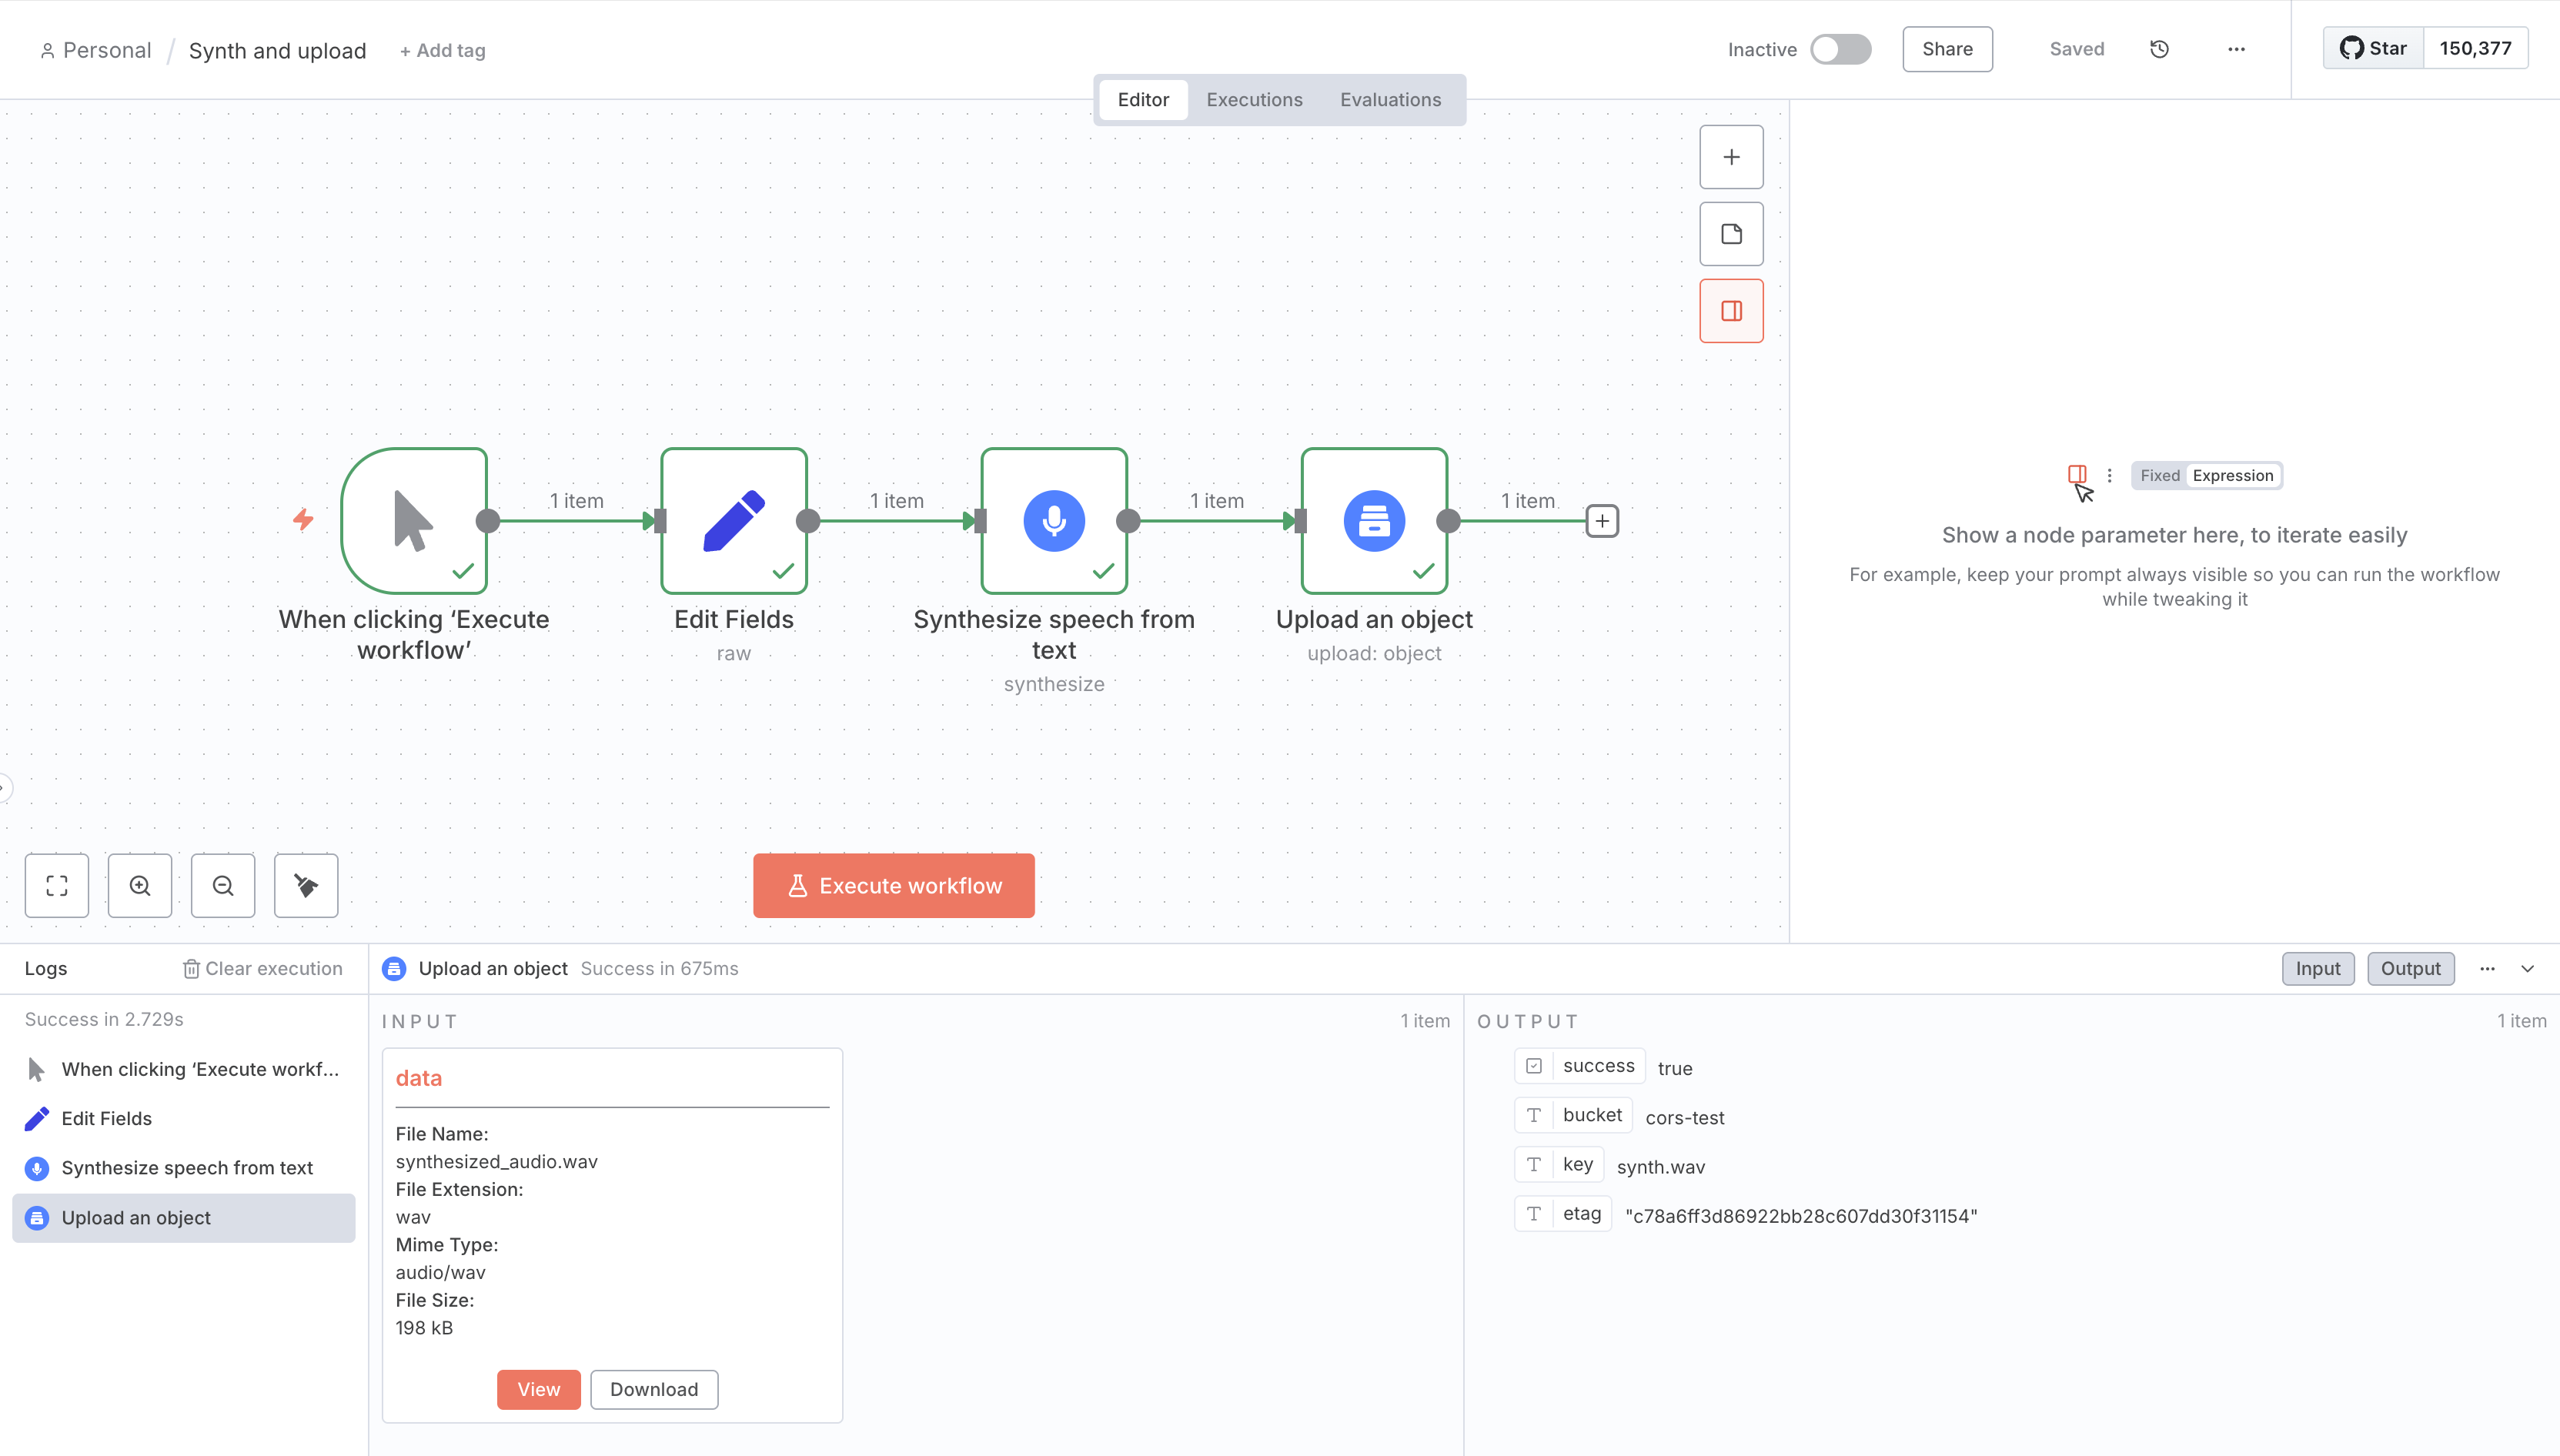Image resolution: width=2560 pixels, height=1456 pixels.
Task: Zoom in on the canvas
Action: tap(140, 885)
